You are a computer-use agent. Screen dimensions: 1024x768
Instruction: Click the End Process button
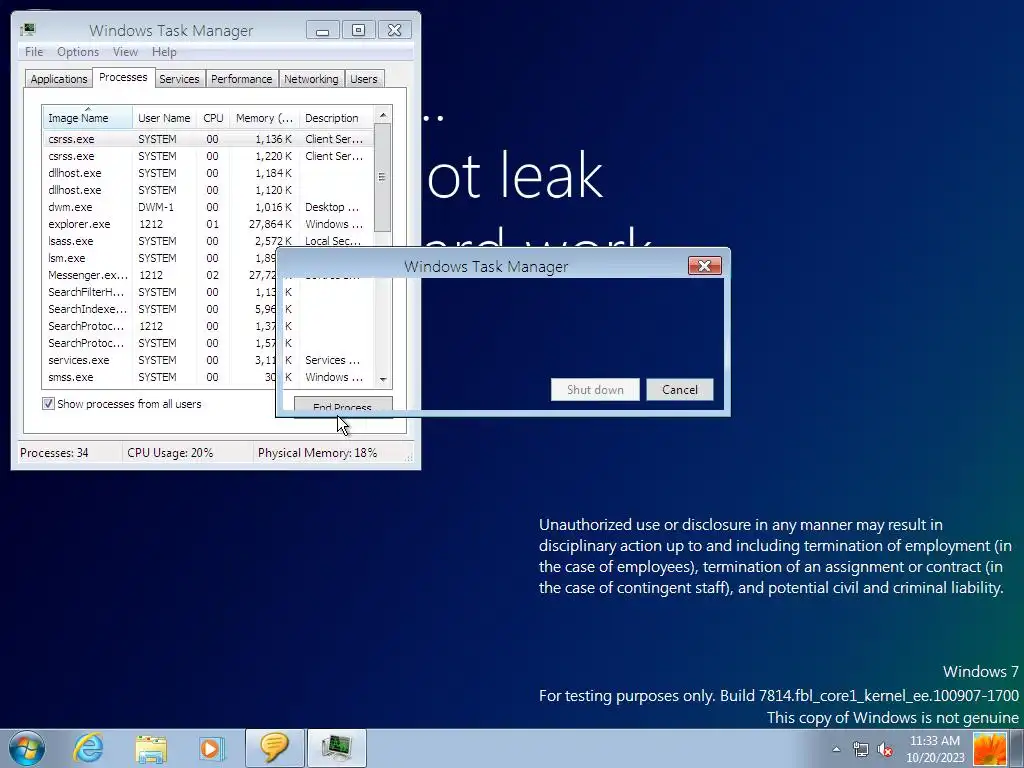tap(342, 404)
